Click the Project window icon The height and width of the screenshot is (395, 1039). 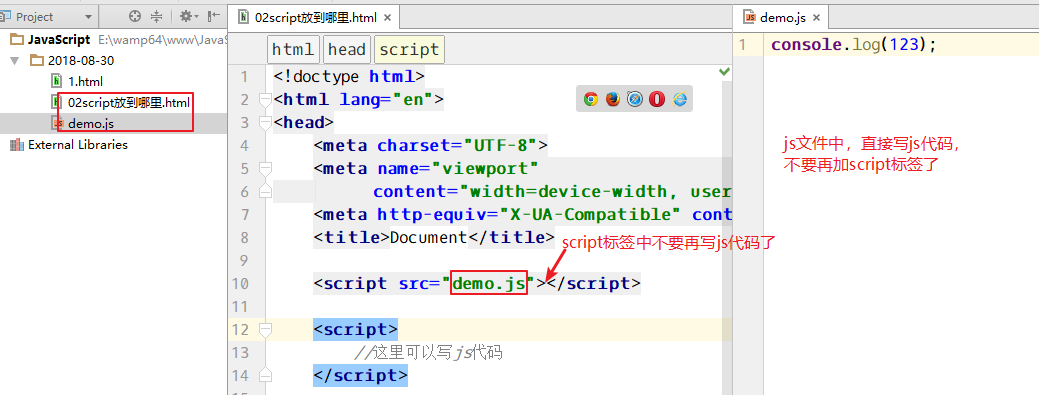tap(6, 17)
